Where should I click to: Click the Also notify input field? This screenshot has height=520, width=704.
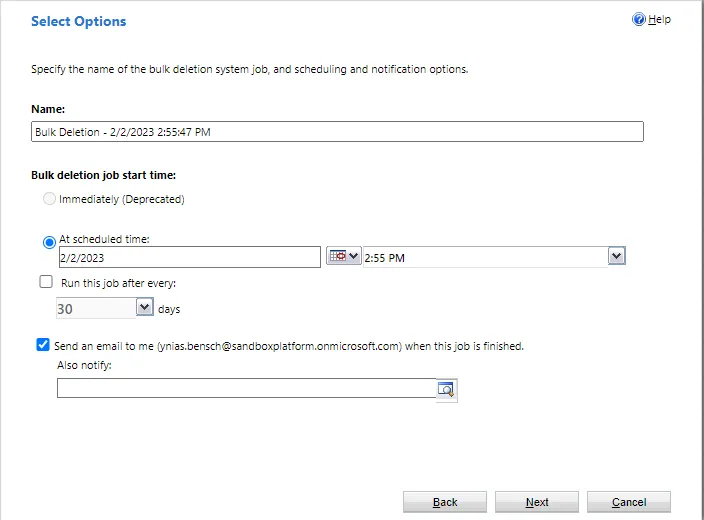point(246,388)
